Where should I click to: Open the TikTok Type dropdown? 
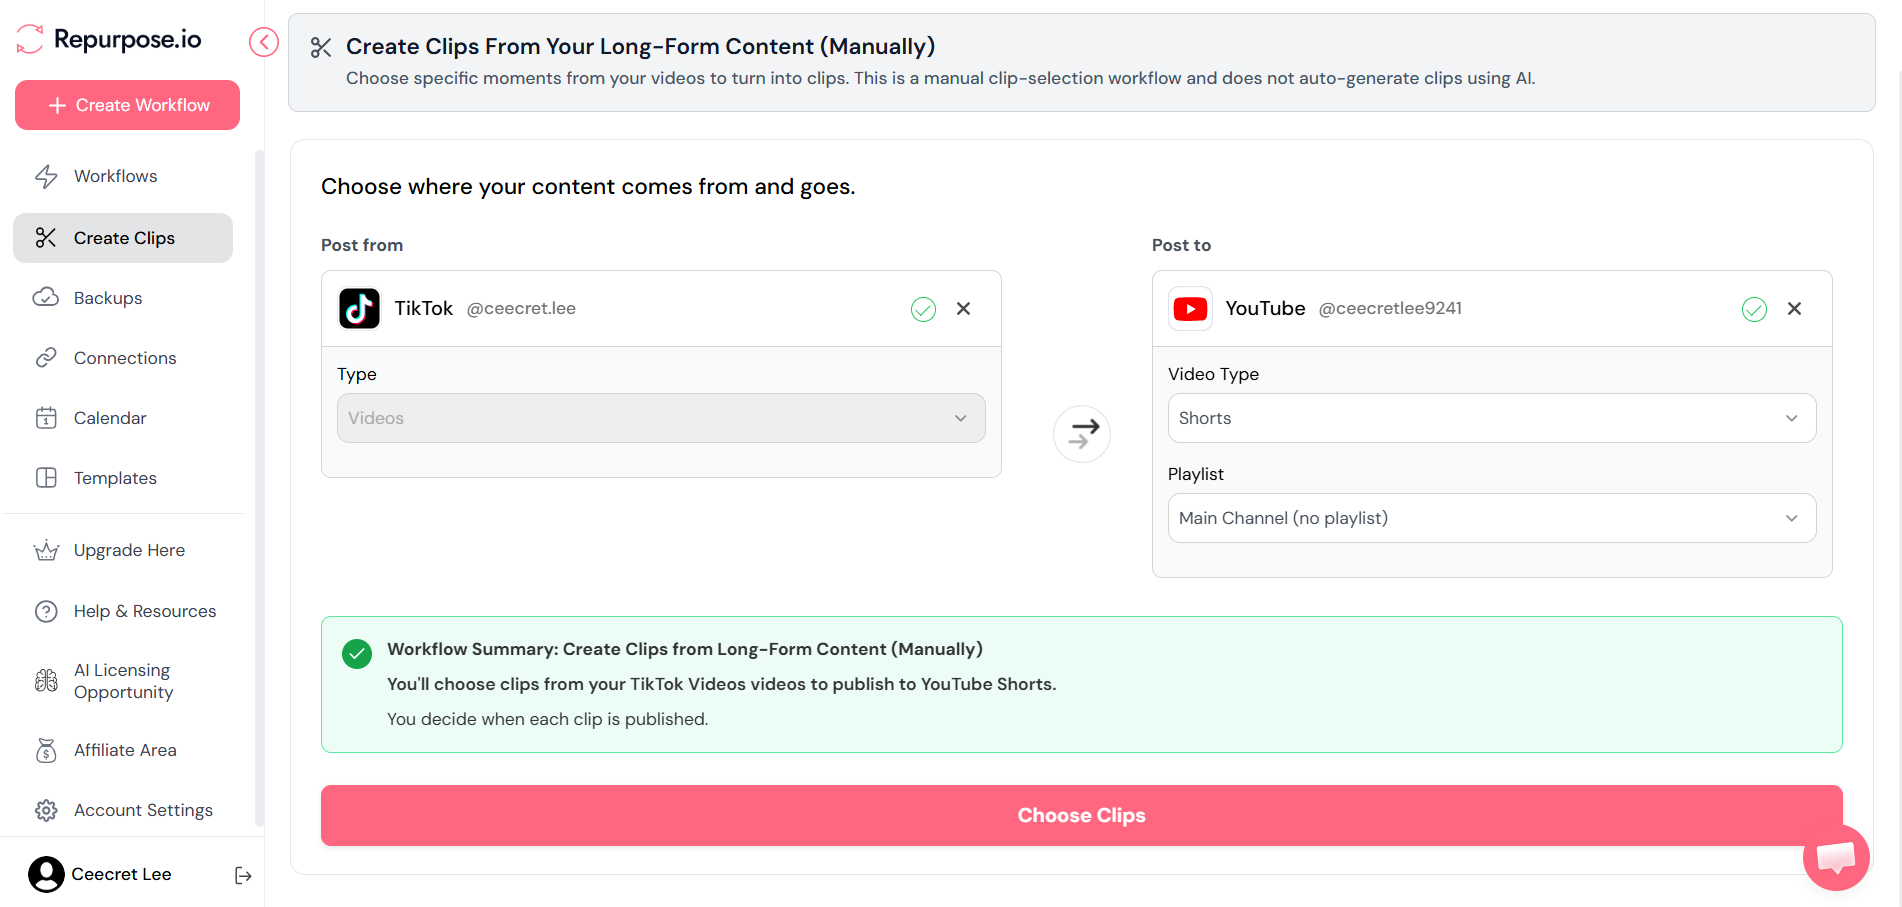tap(661, 418)
